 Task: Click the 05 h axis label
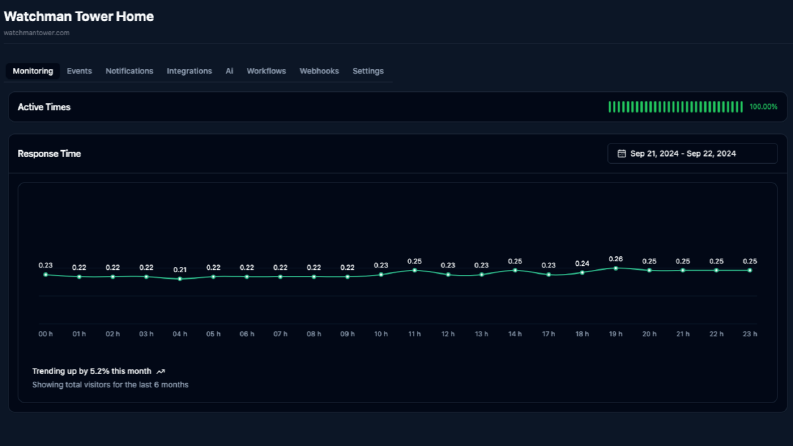coord(213,334)
